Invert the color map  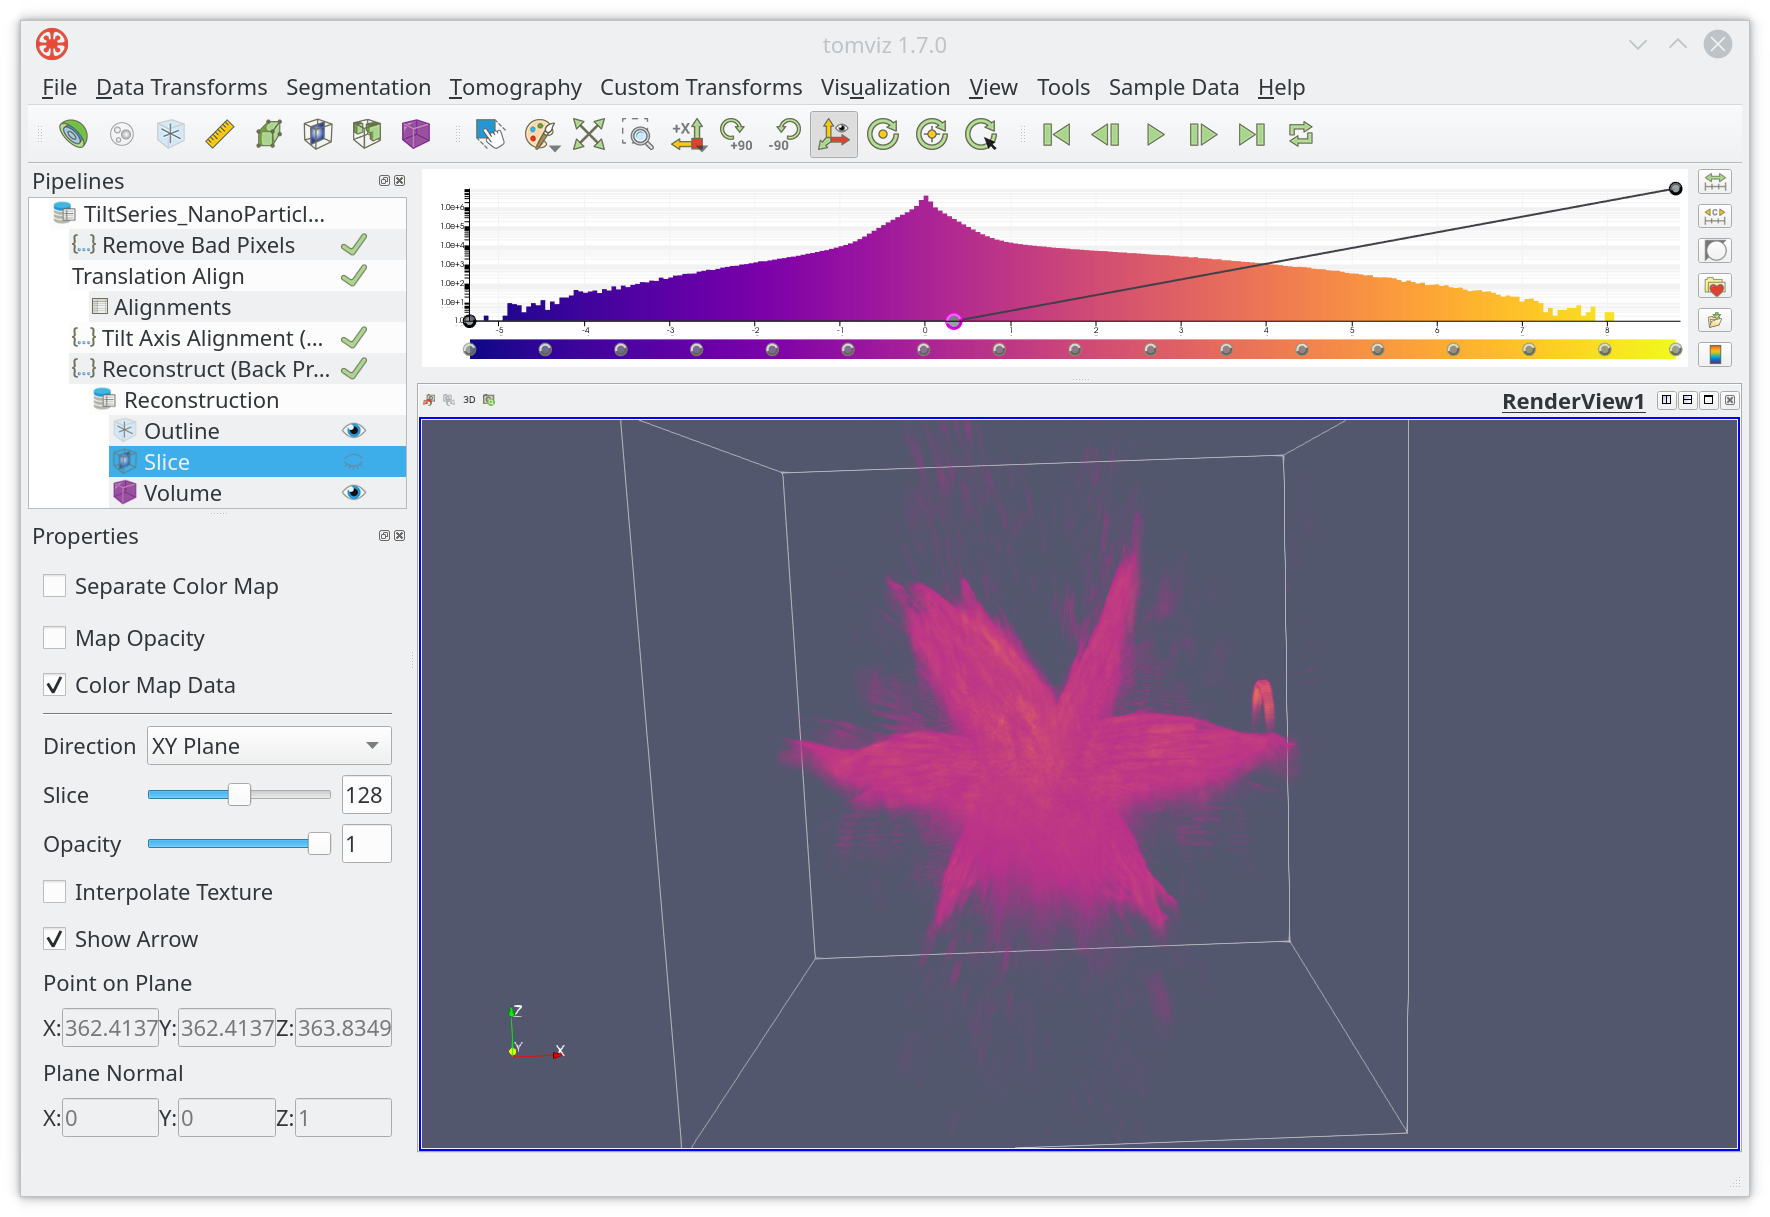tap(1715, 251)
